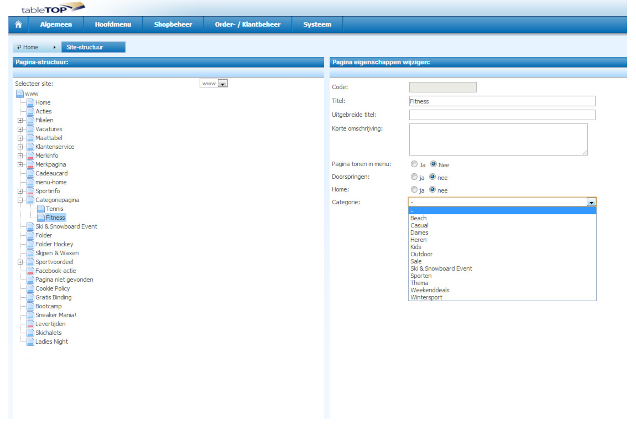Collapse the Categoriepagina tree node
This screenshot has width=636, height=424.
pyautogui.click(x=20, y=200)
